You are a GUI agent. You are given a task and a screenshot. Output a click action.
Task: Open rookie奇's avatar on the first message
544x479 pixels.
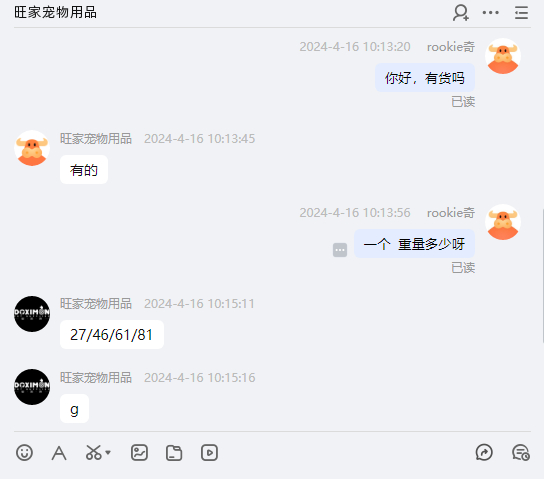(x=503, y=56)
